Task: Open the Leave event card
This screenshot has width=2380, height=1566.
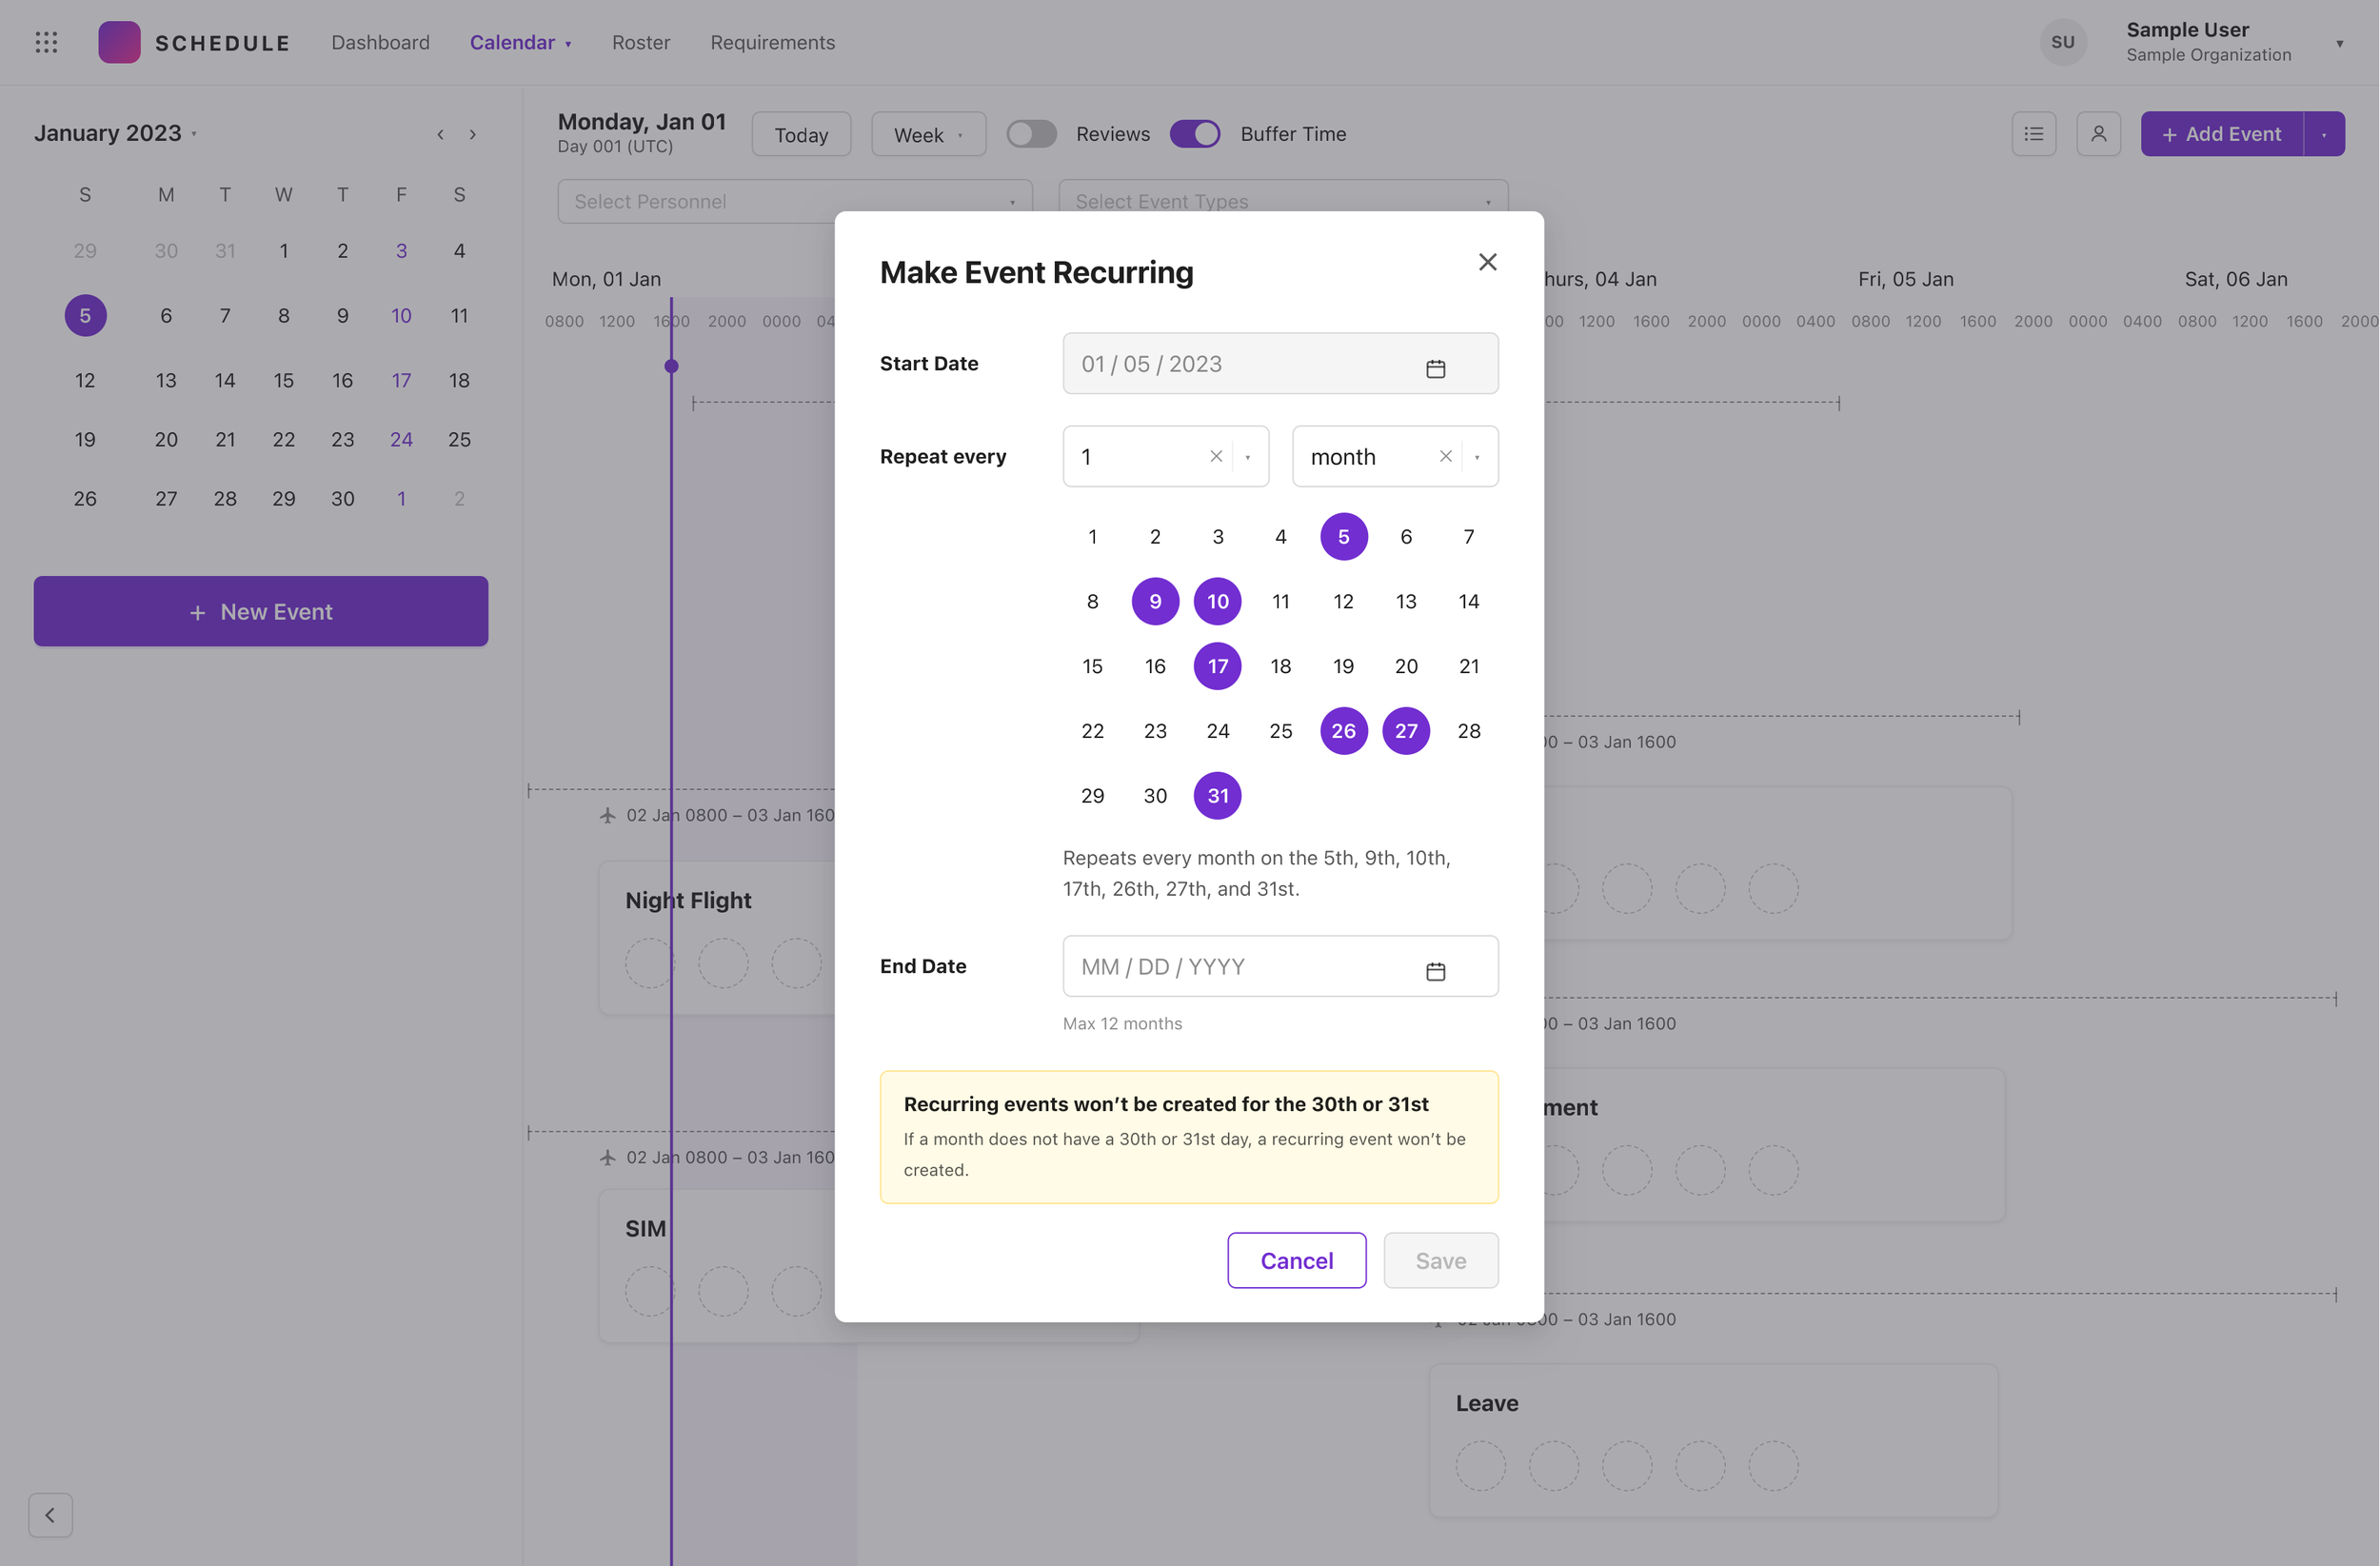Action: tap(1713, 1440)
